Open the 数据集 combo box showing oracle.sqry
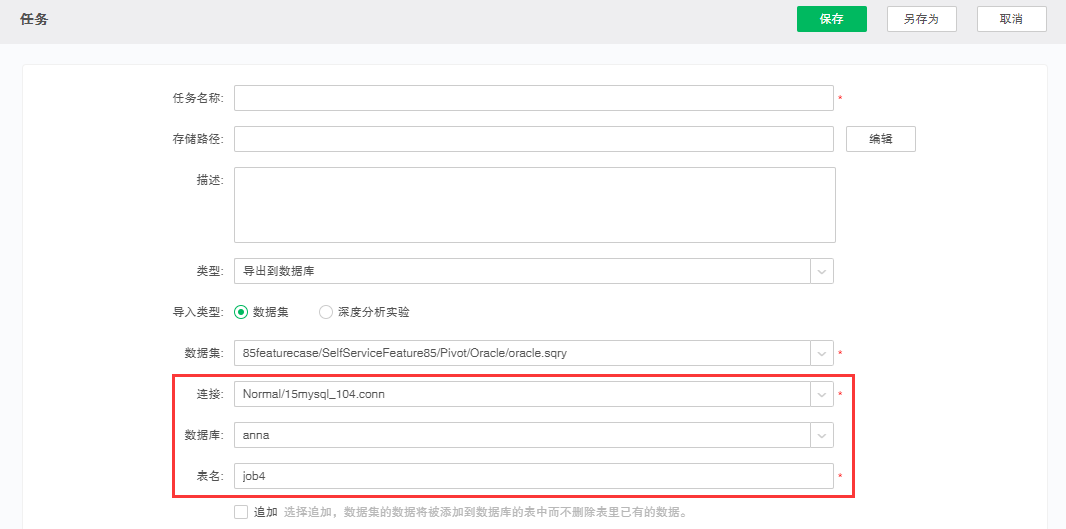The image size is (1066, 529). 520,353
